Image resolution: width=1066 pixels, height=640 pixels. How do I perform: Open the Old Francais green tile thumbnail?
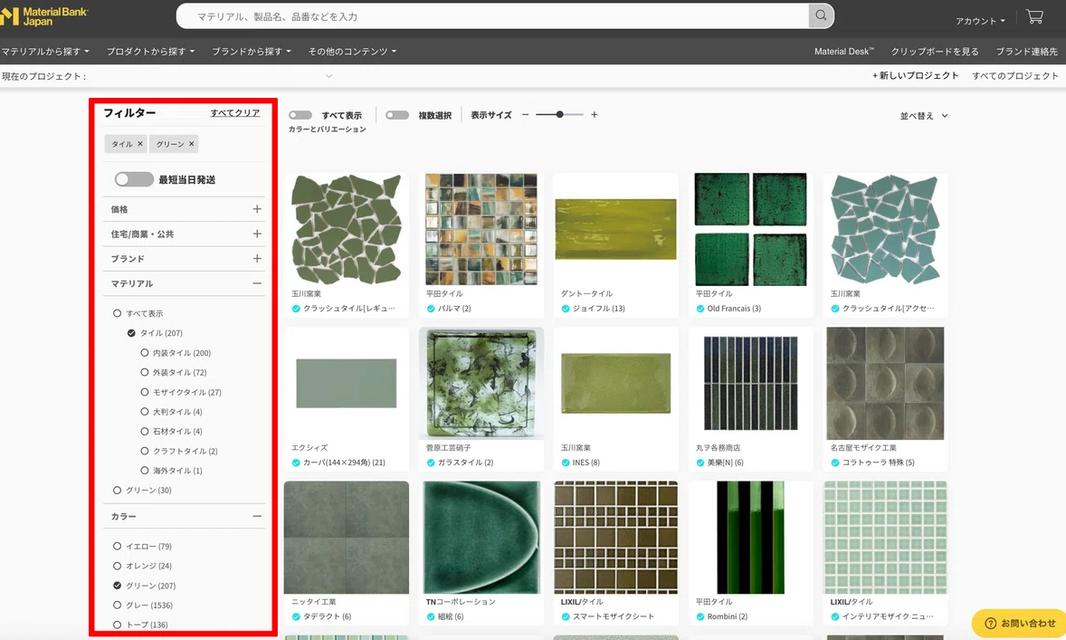pyautogui.click(x=751, y=229)
